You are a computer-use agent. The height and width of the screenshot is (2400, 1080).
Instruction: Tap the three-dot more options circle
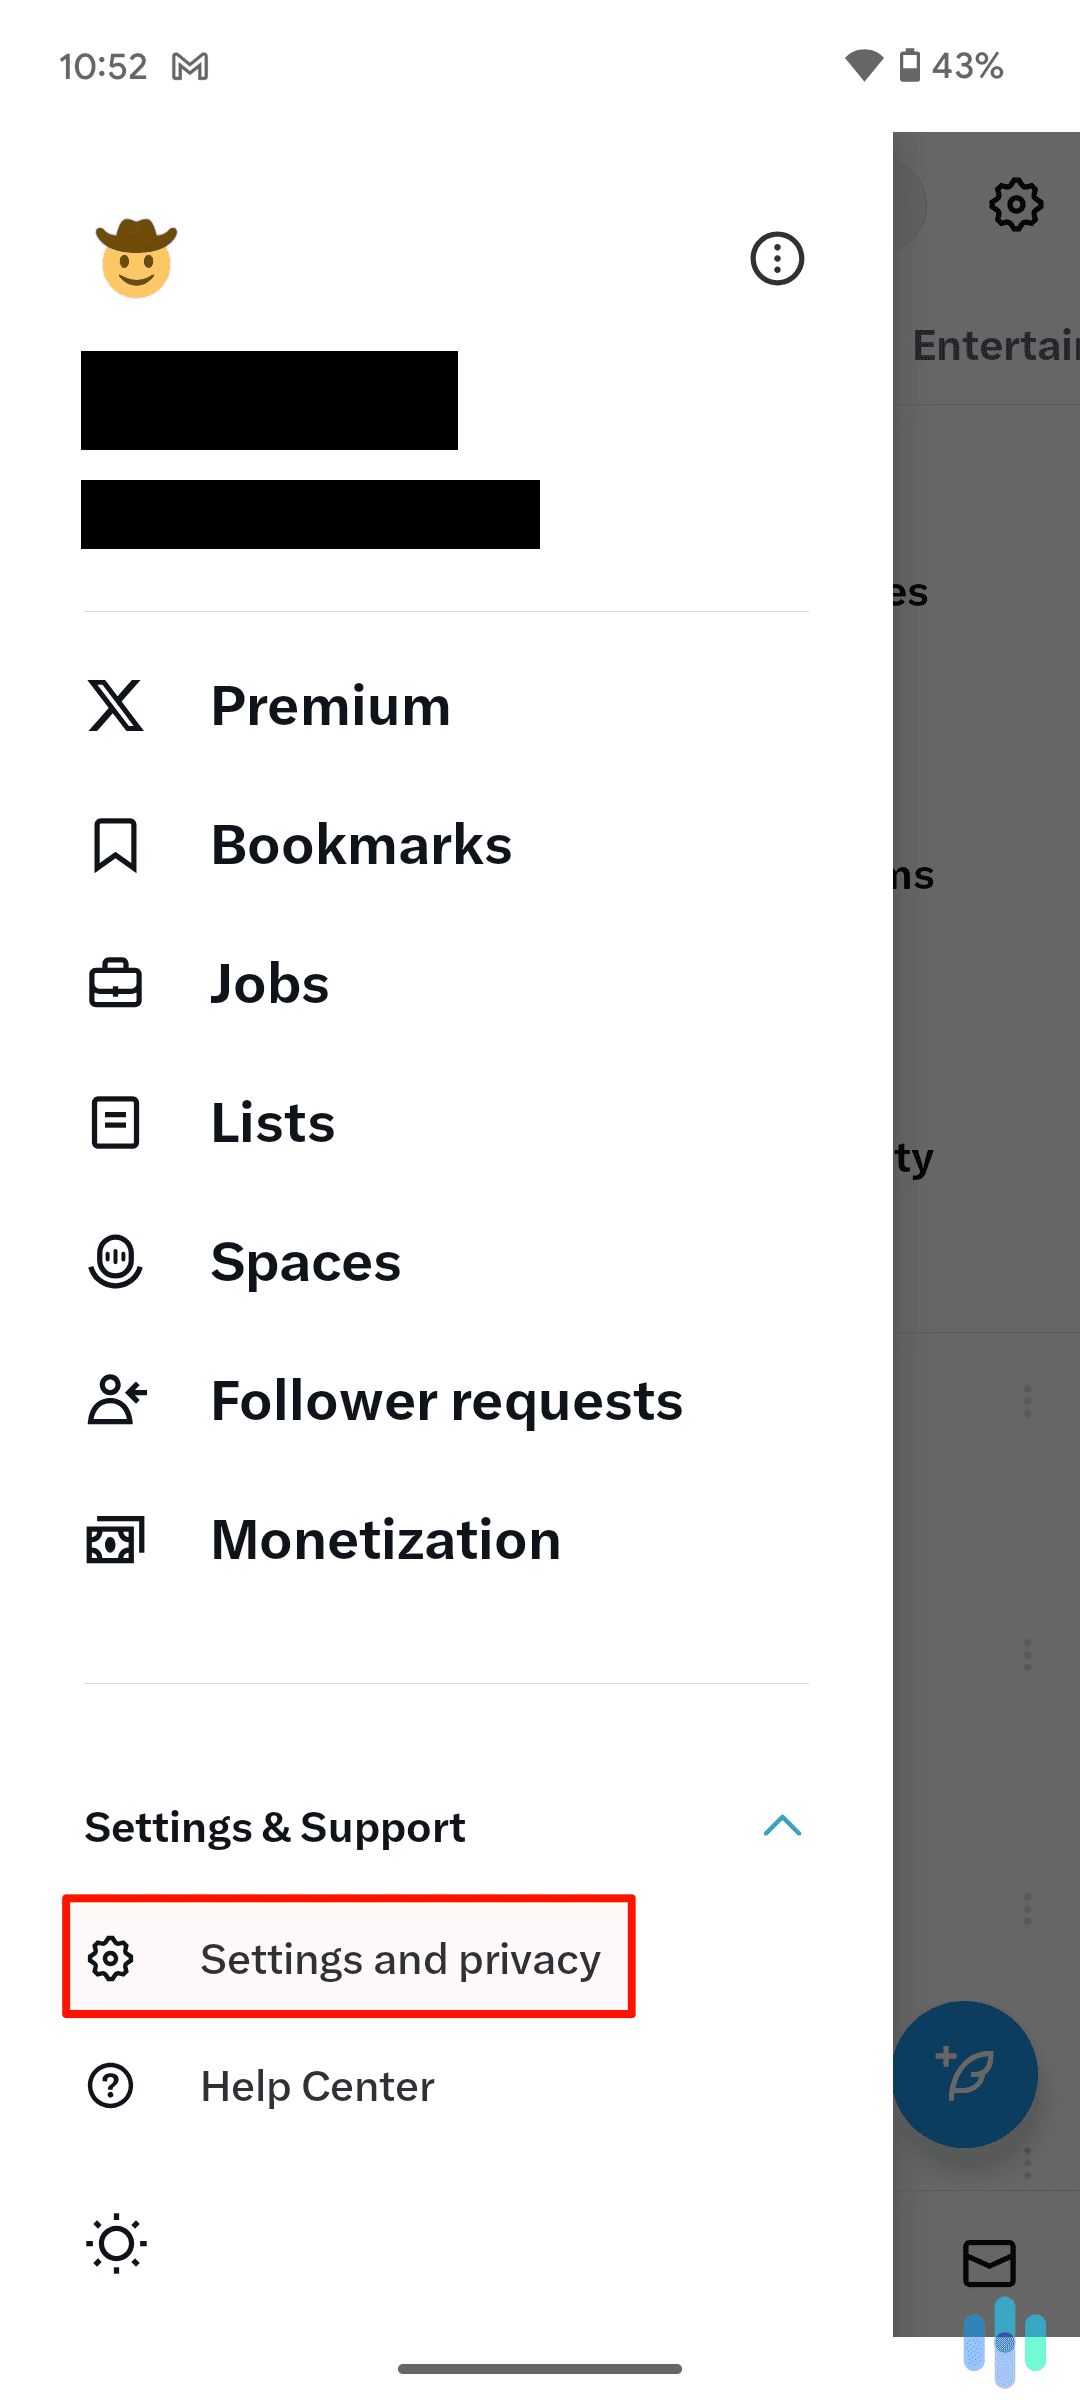(x=777, y=258)
